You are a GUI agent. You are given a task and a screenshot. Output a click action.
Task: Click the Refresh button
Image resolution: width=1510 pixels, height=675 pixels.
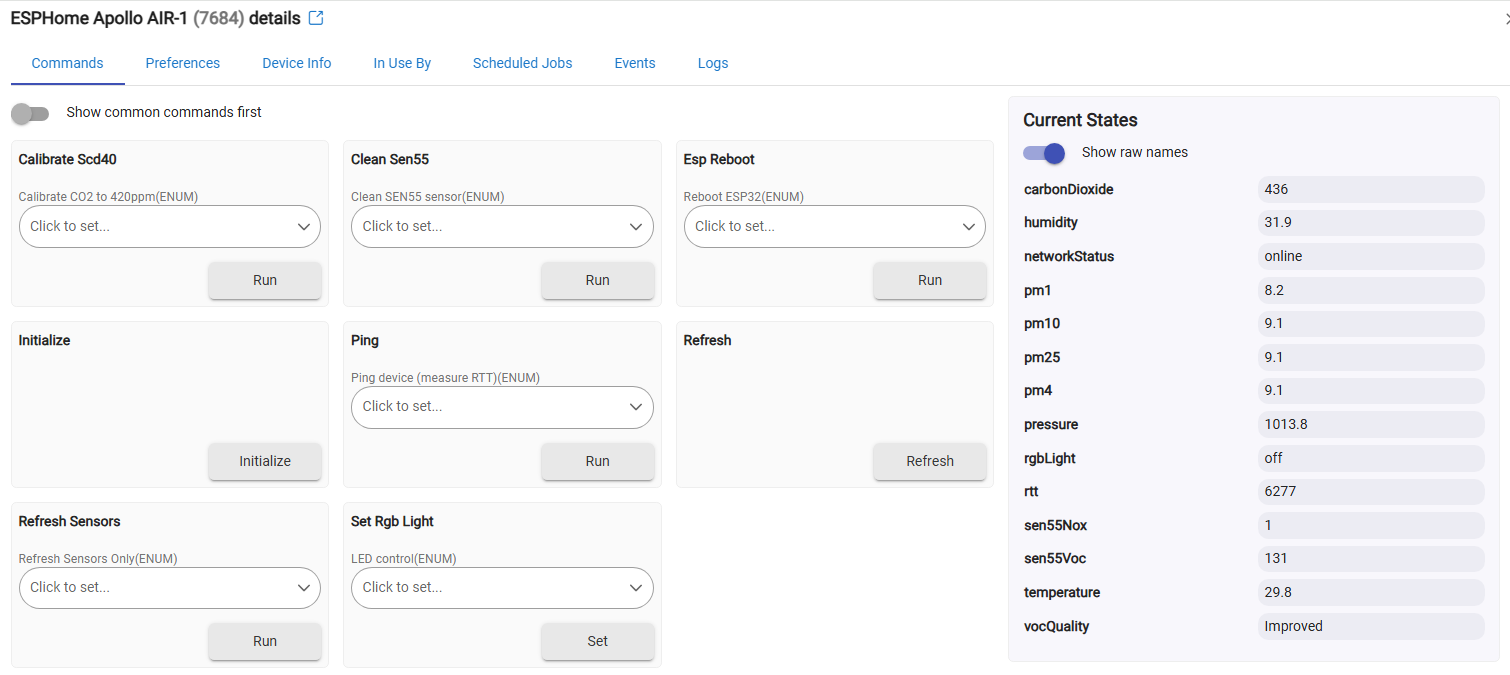click(x=930, y=461)
